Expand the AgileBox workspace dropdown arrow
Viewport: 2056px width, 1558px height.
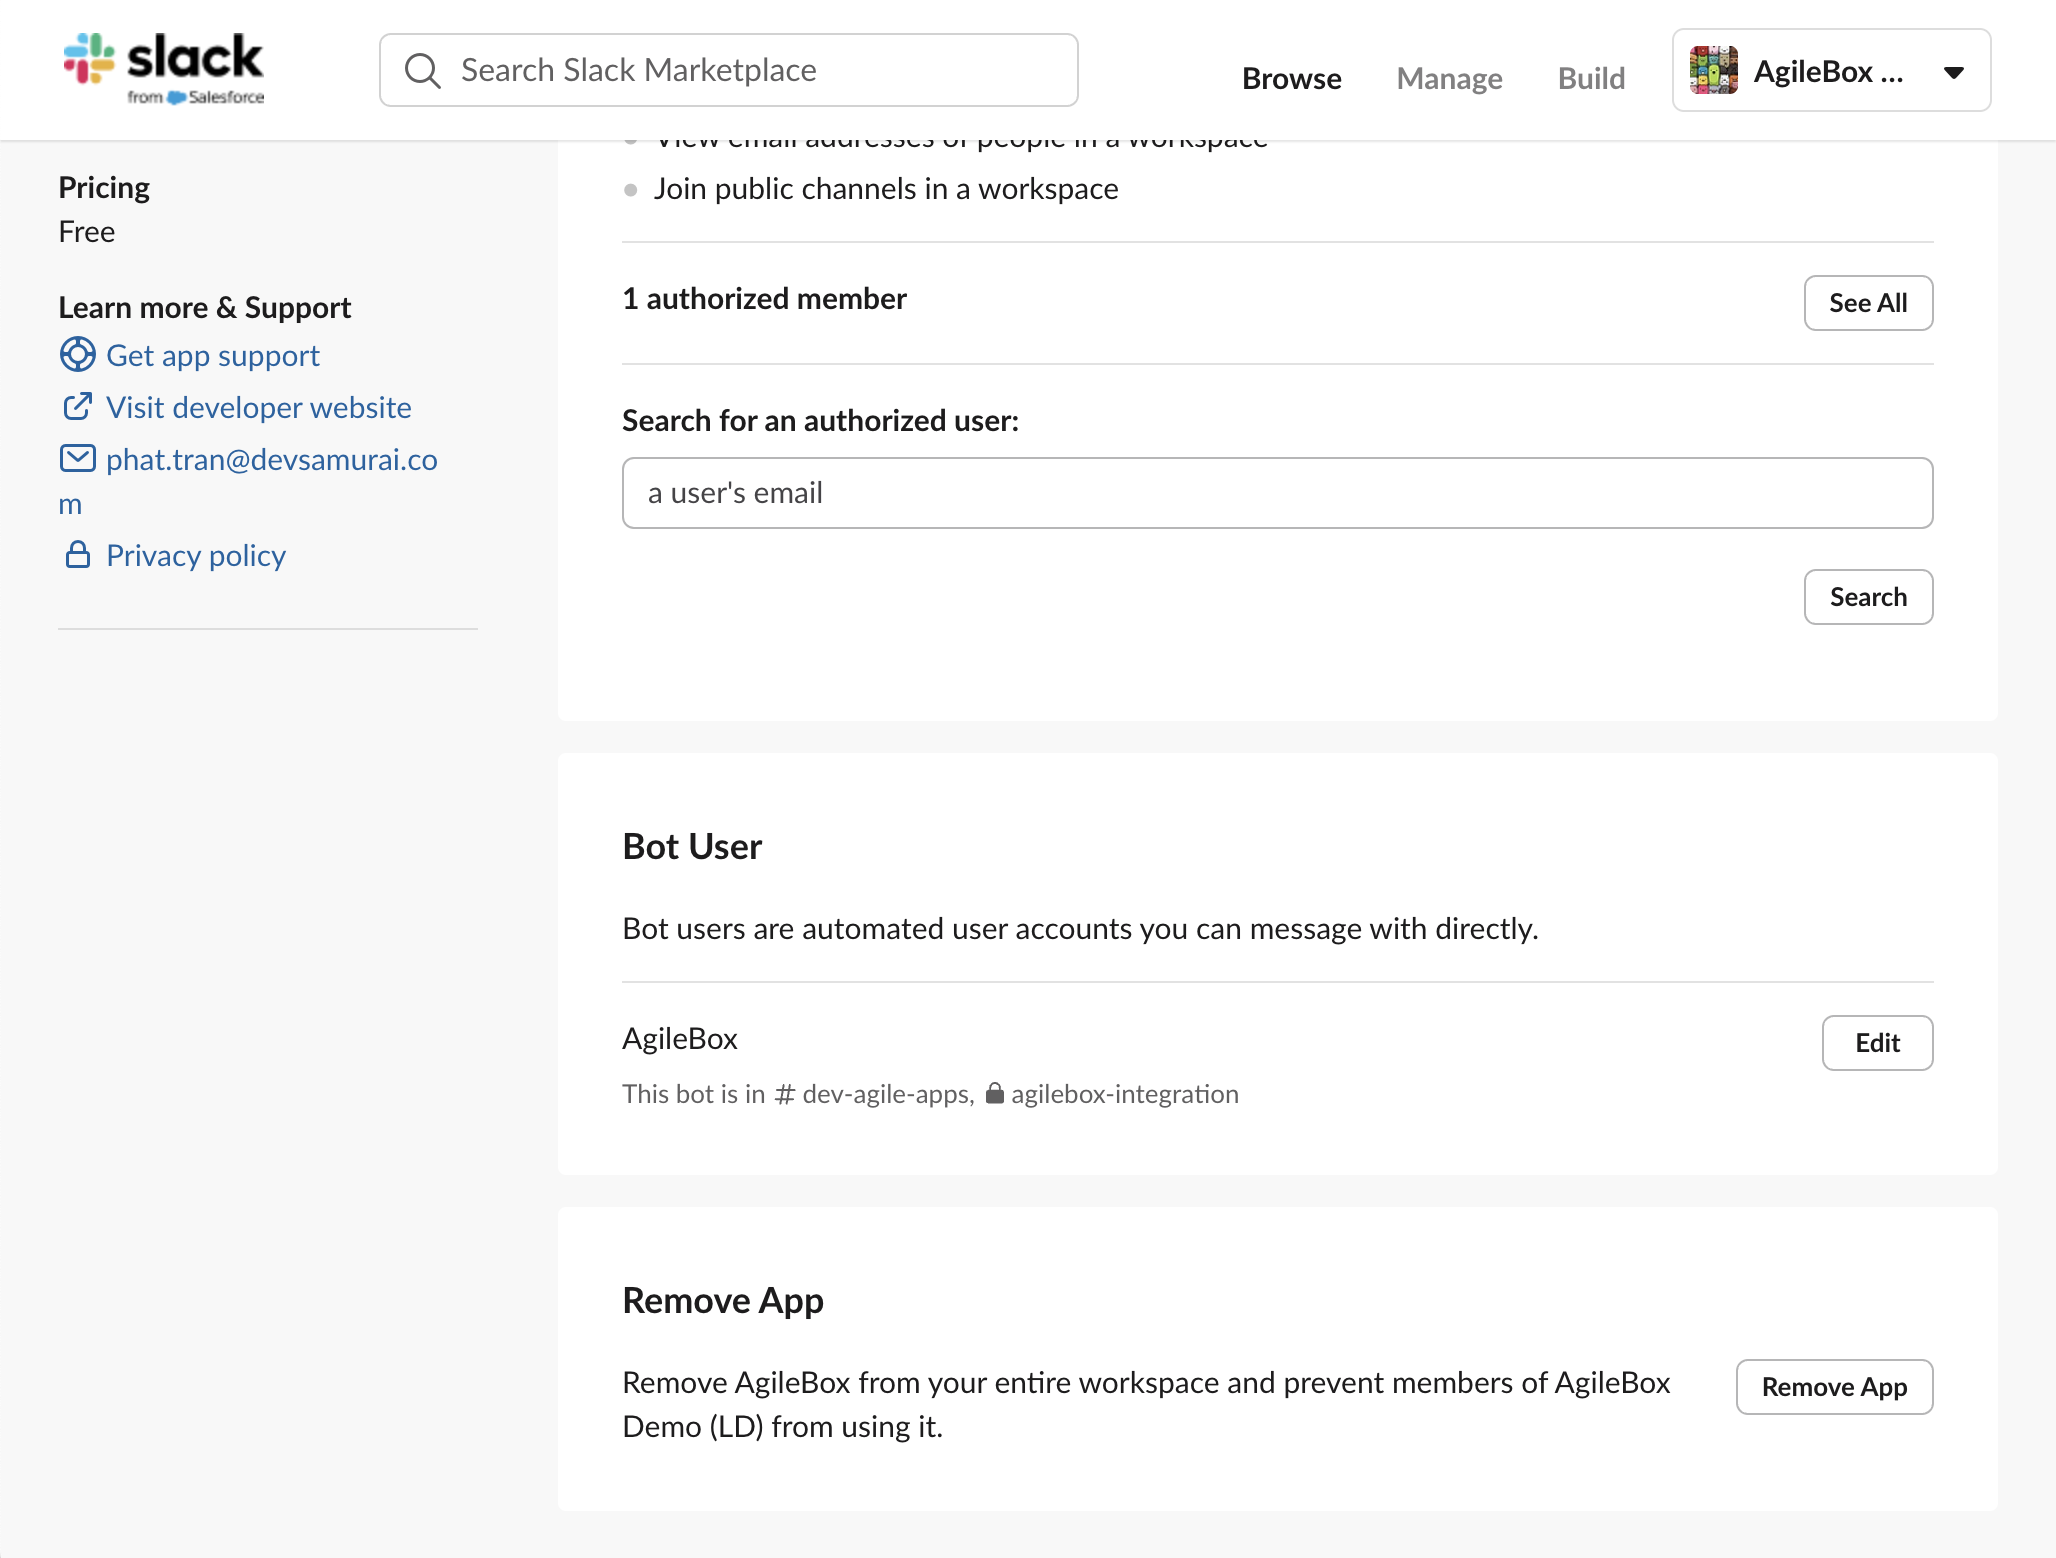[1953, 72]
